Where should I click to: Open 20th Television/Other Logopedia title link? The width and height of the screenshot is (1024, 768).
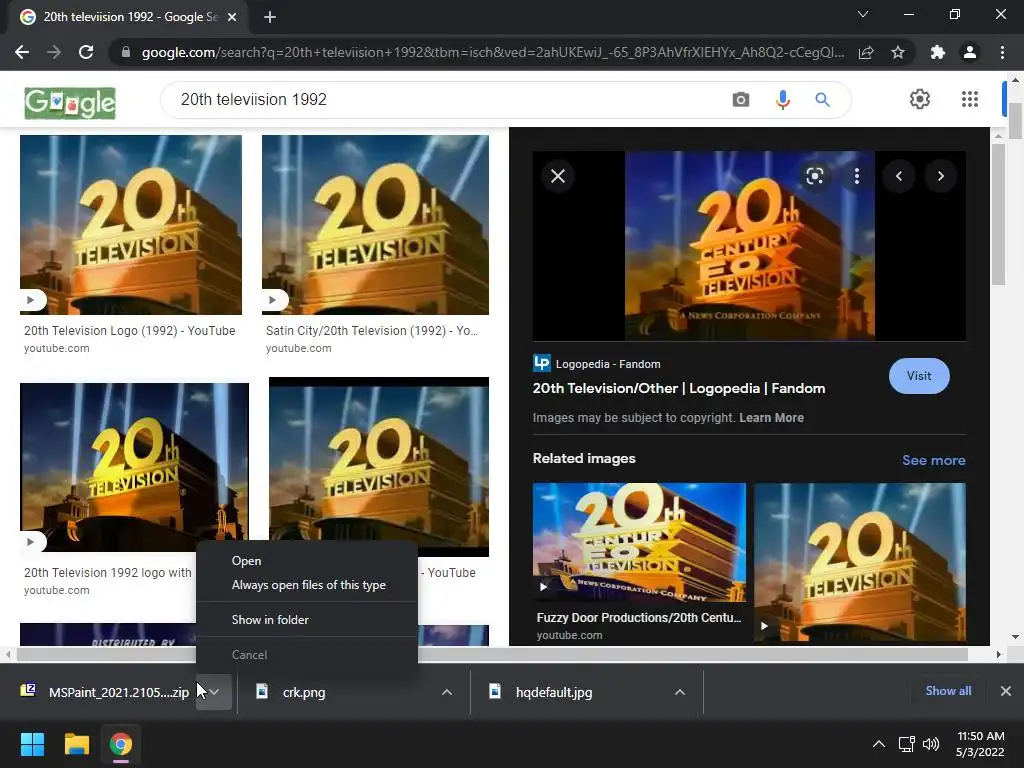(x=679, y=389)
